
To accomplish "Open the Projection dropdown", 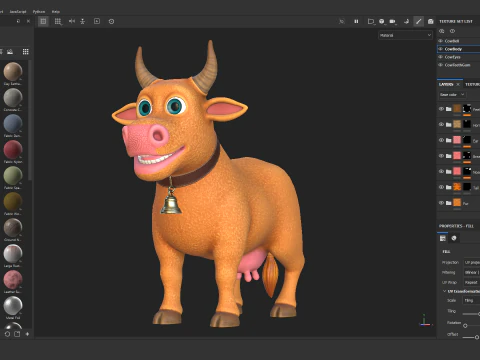I will [x=472, y=263].
